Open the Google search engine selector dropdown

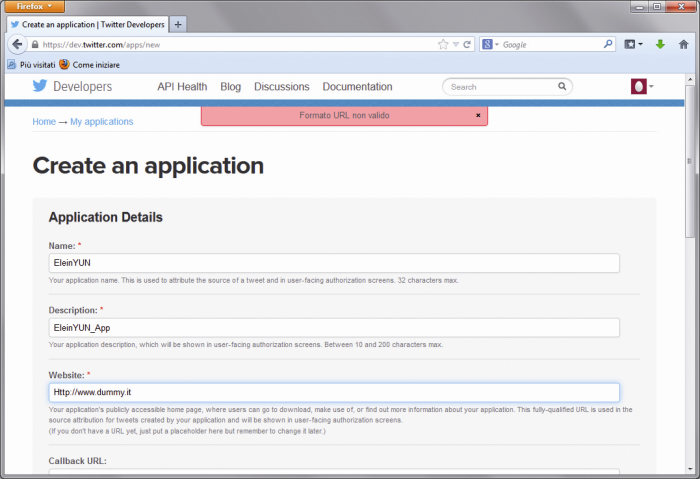(490, 44)
